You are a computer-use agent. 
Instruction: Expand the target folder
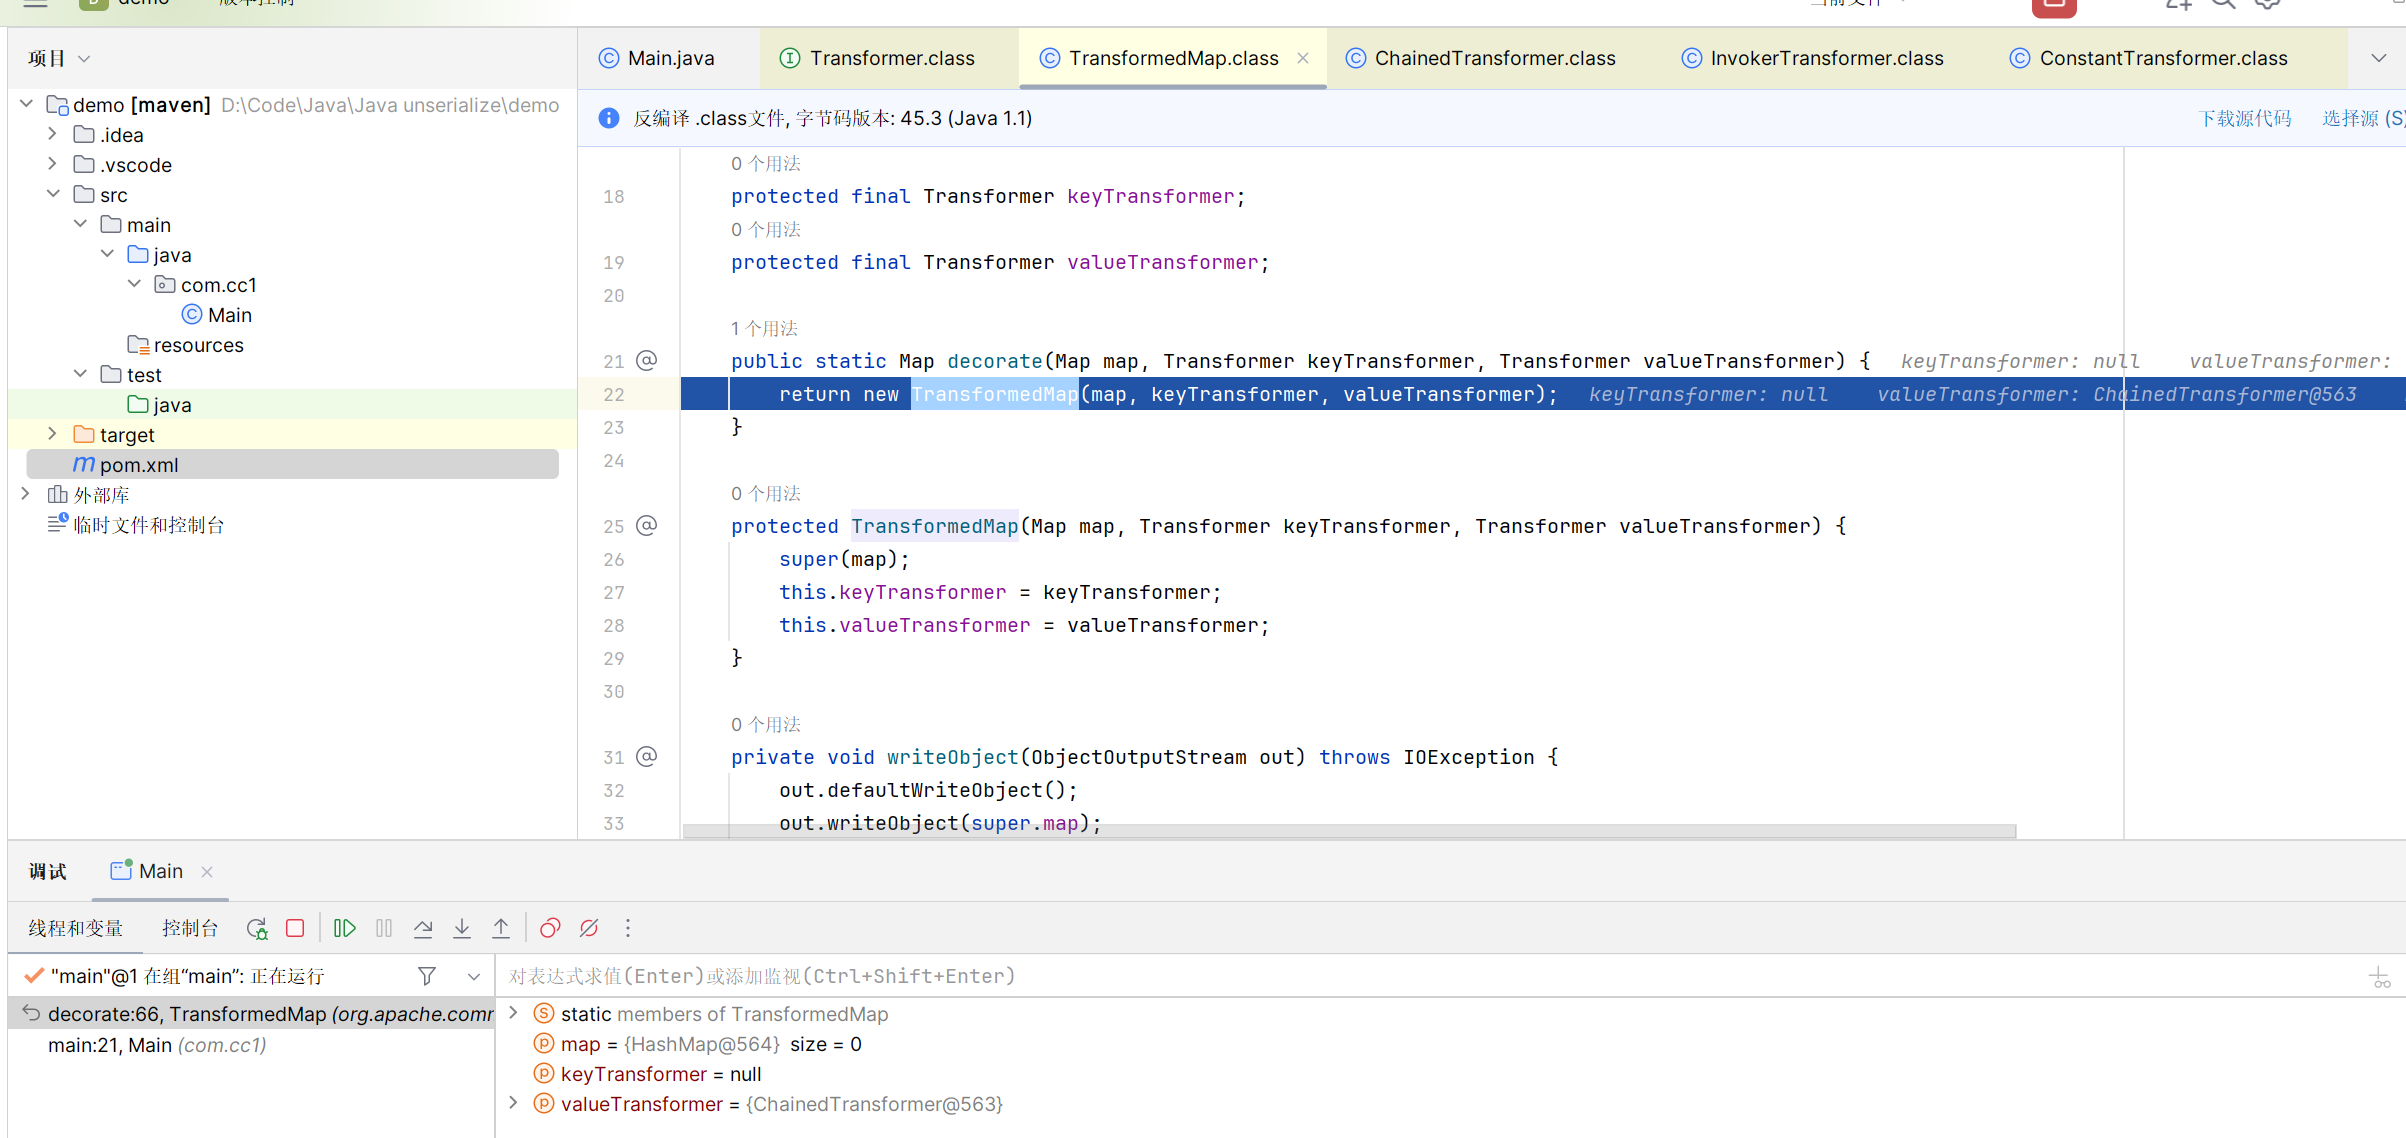pyautogui.click(x=54, y=434)
